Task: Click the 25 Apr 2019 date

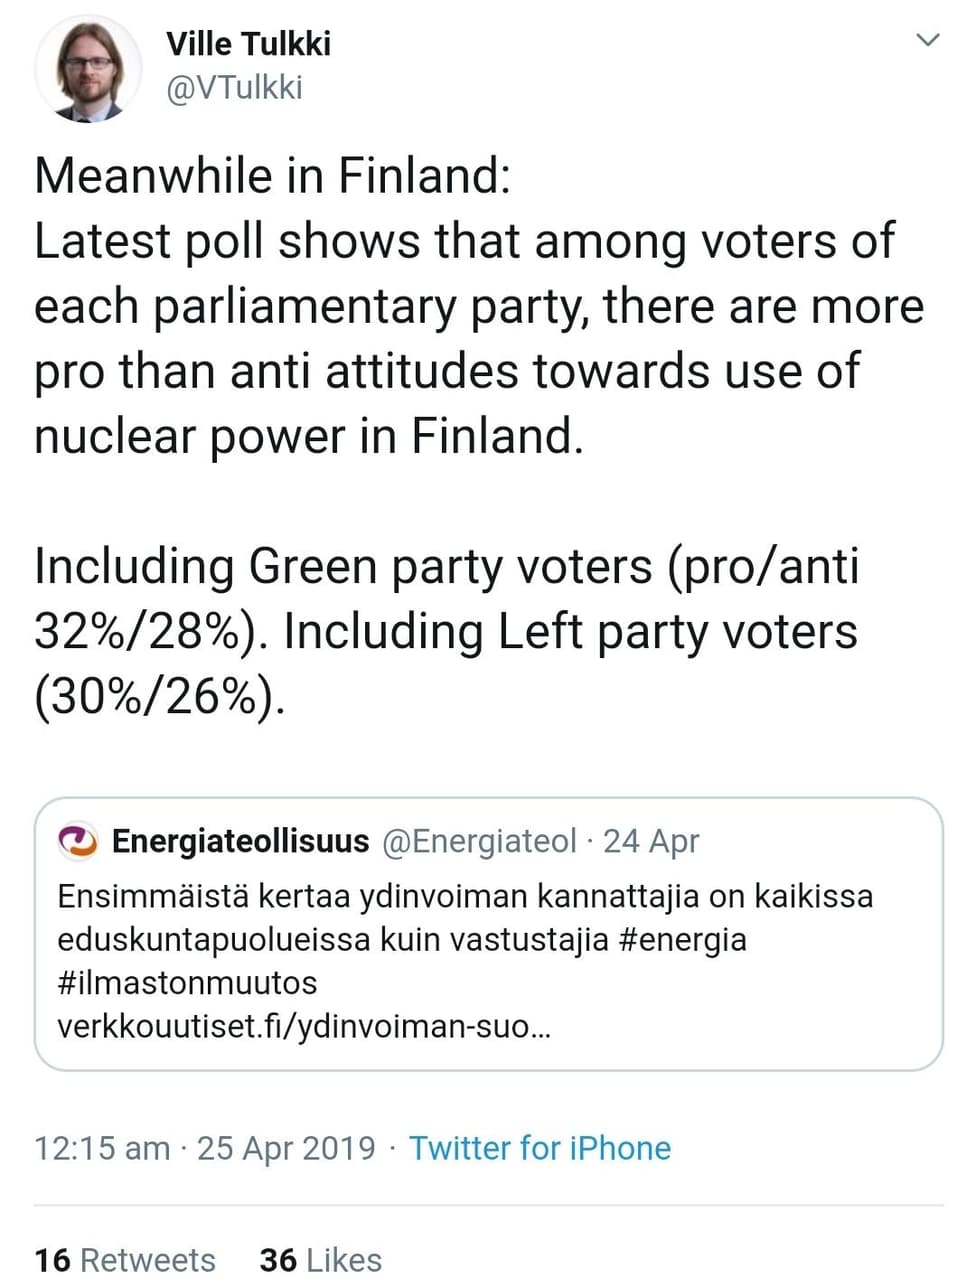Action: click(286, 1148)
